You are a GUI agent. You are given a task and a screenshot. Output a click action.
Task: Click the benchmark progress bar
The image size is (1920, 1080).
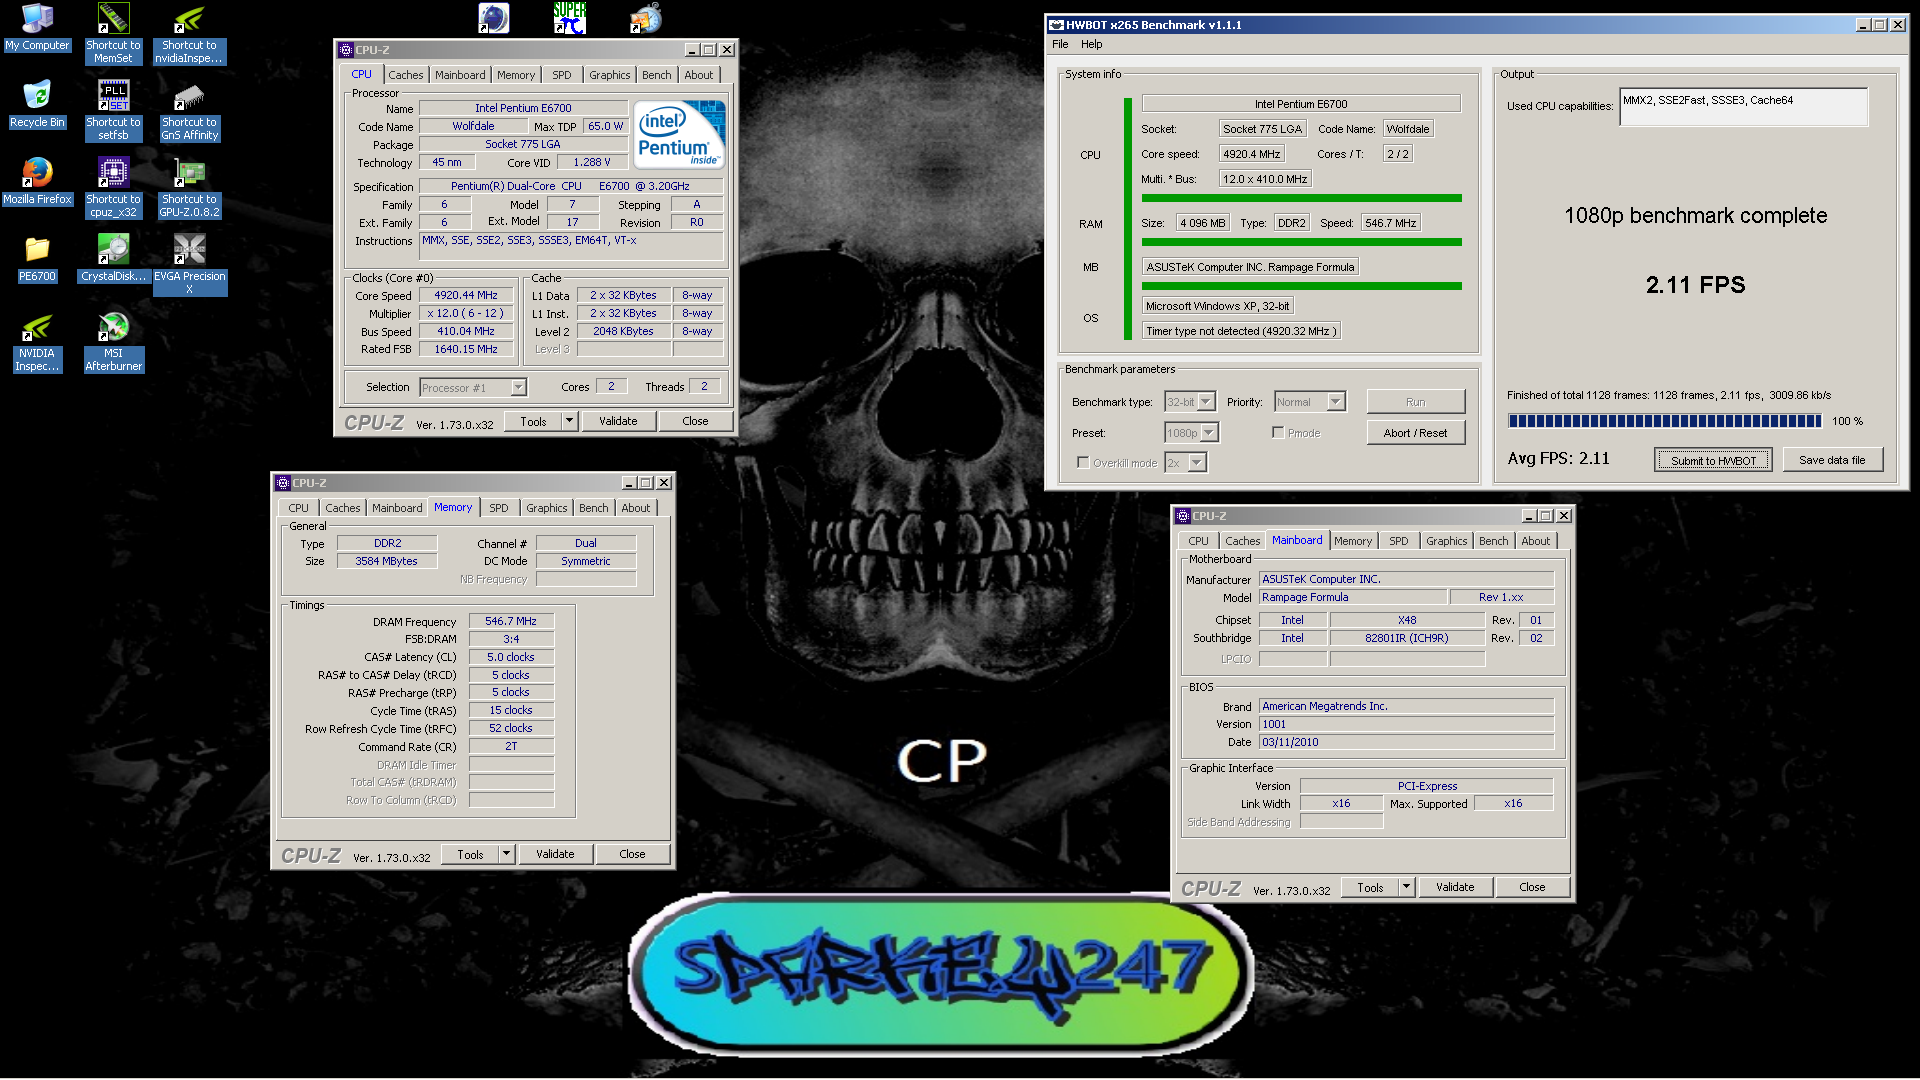pos(1665,421)
